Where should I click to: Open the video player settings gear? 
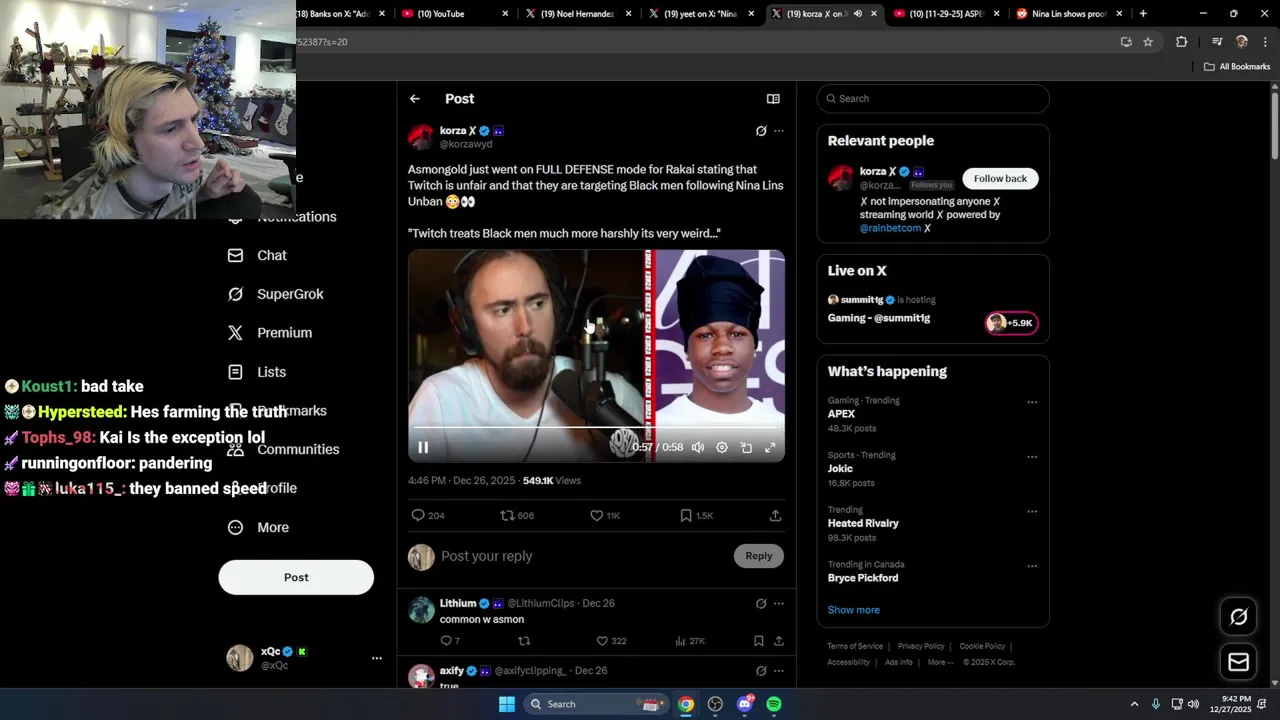tap(722, 448)
